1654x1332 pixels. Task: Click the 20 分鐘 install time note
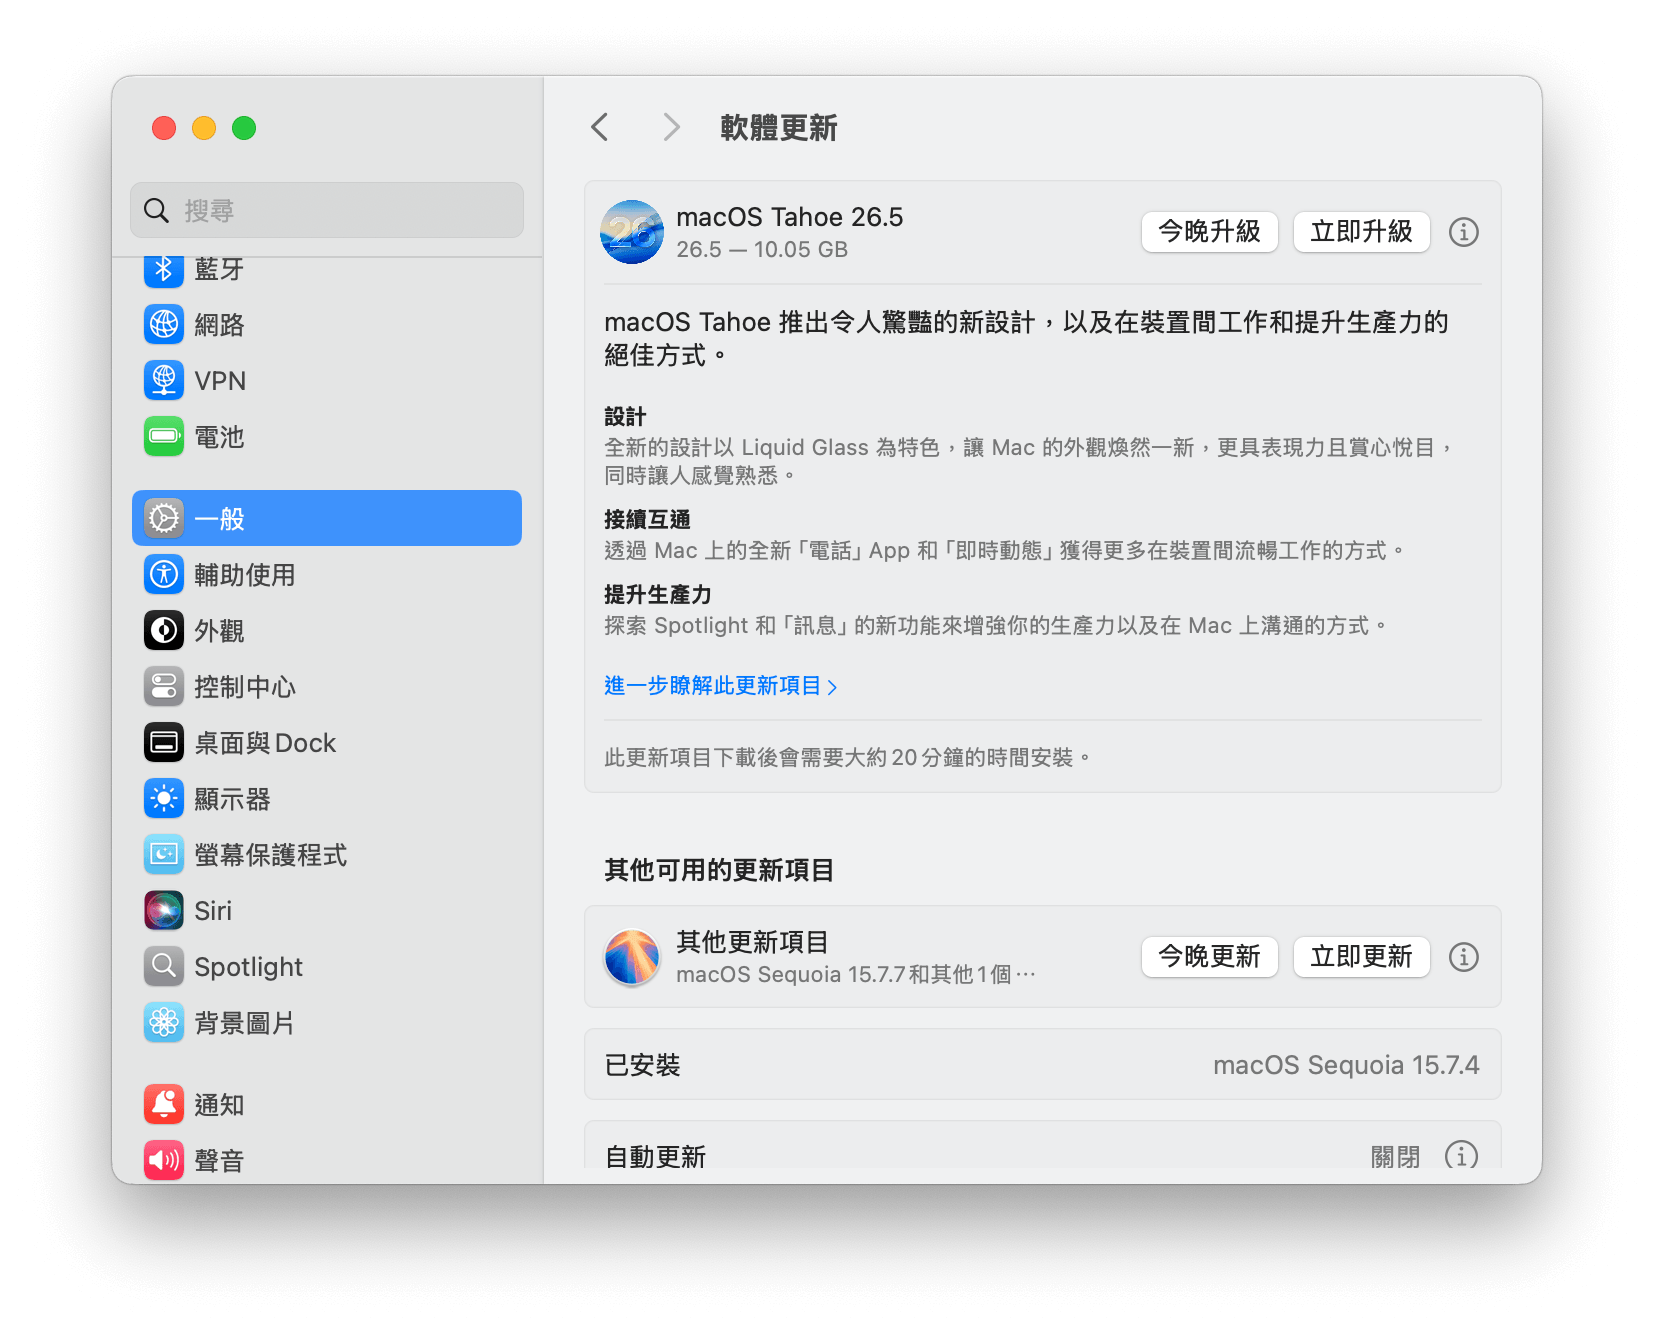(846, 758)
